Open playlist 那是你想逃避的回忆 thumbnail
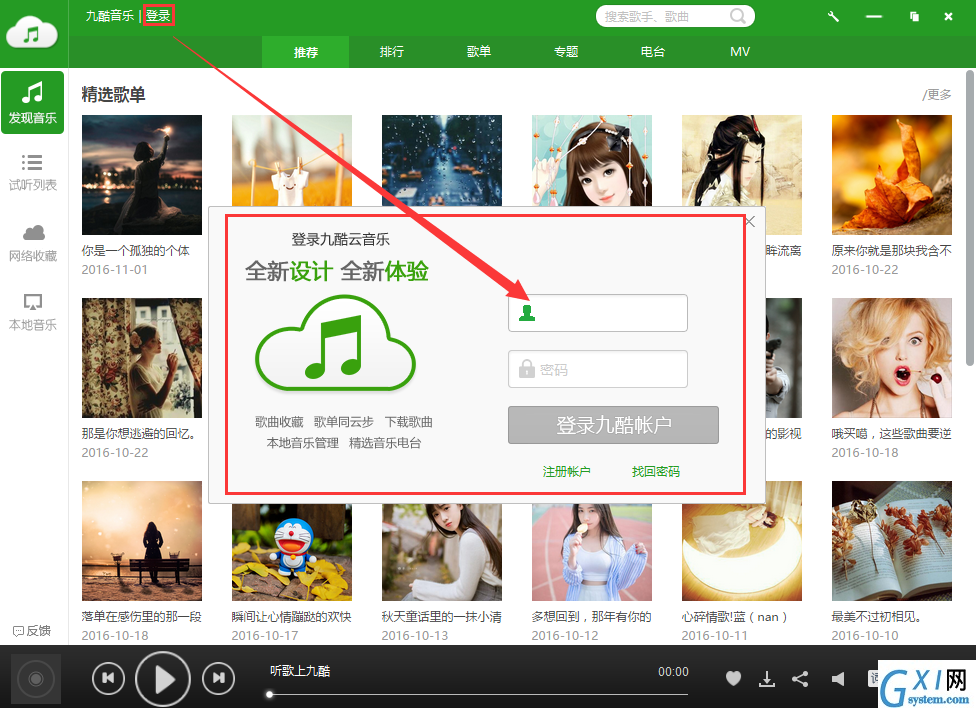 click(x=142, y=357)
